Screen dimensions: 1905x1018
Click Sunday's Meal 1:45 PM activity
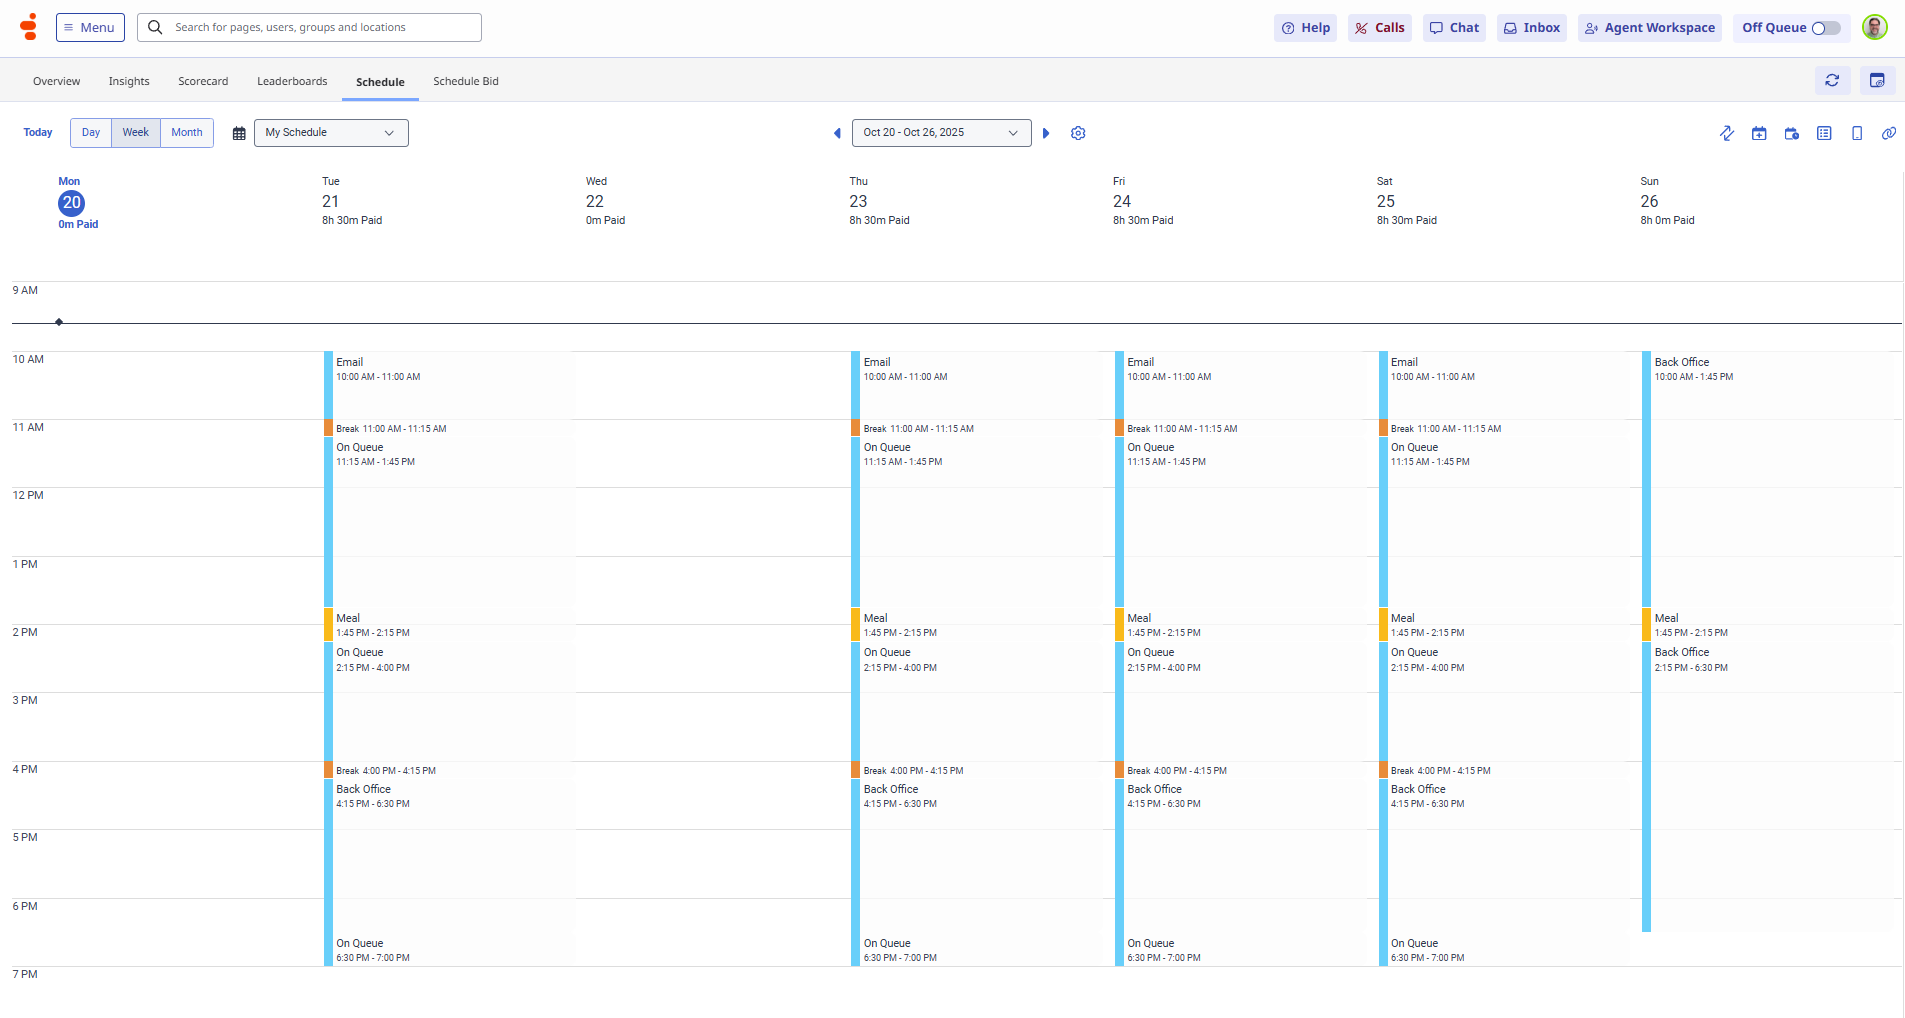click(1768, 625)
